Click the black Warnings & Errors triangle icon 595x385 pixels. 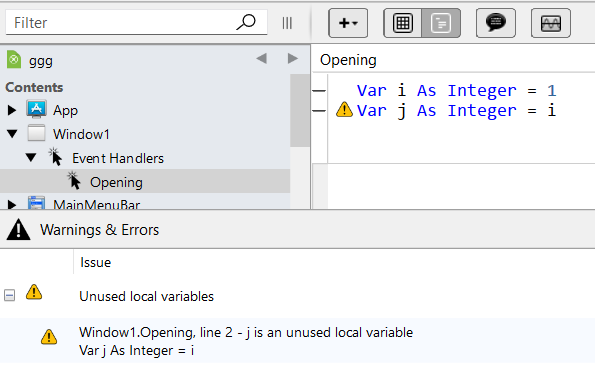pyautogui.click(x=18, y=229)
